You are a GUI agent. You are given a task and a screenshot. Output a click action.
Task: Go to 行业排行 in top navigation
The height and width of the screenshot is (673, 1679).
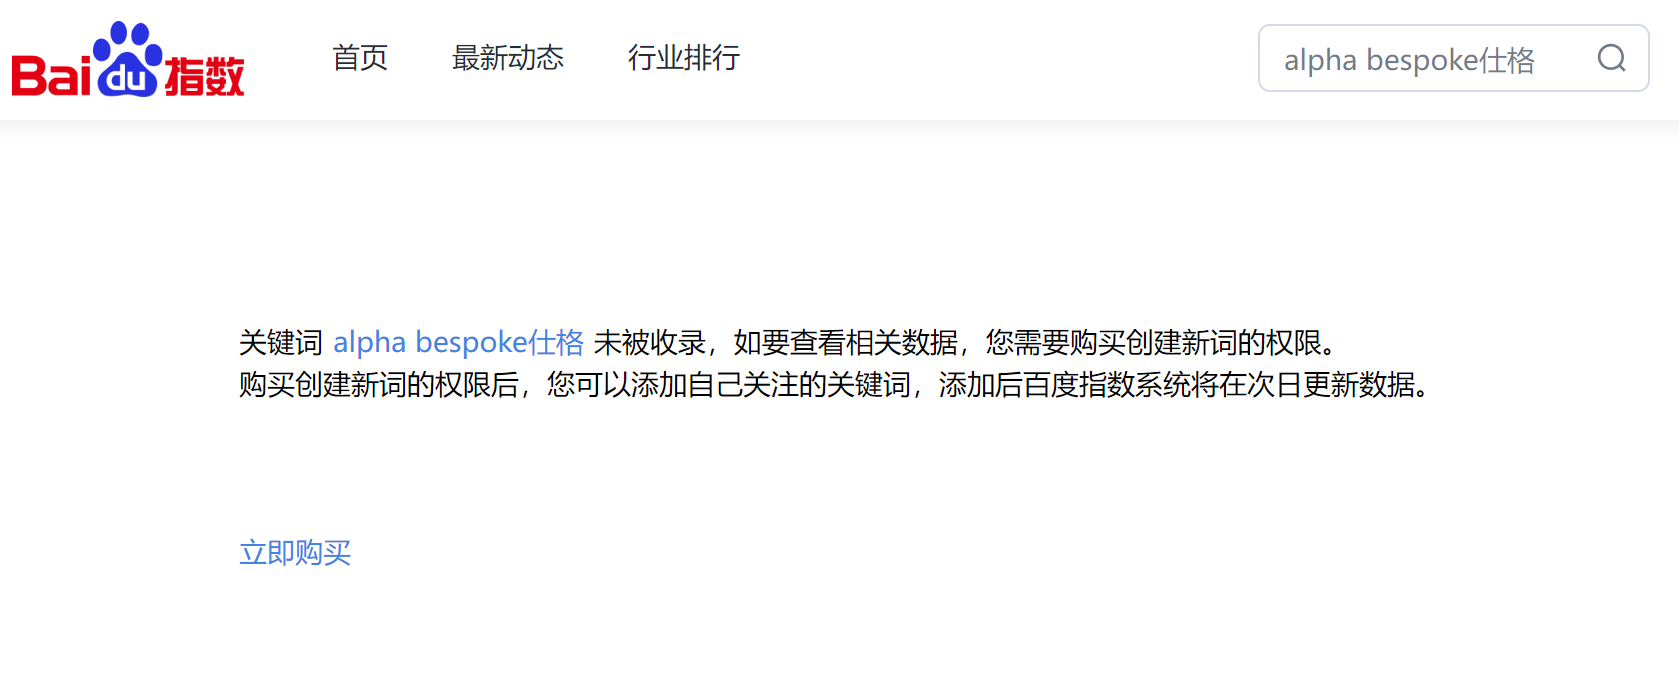click(684, 58)
